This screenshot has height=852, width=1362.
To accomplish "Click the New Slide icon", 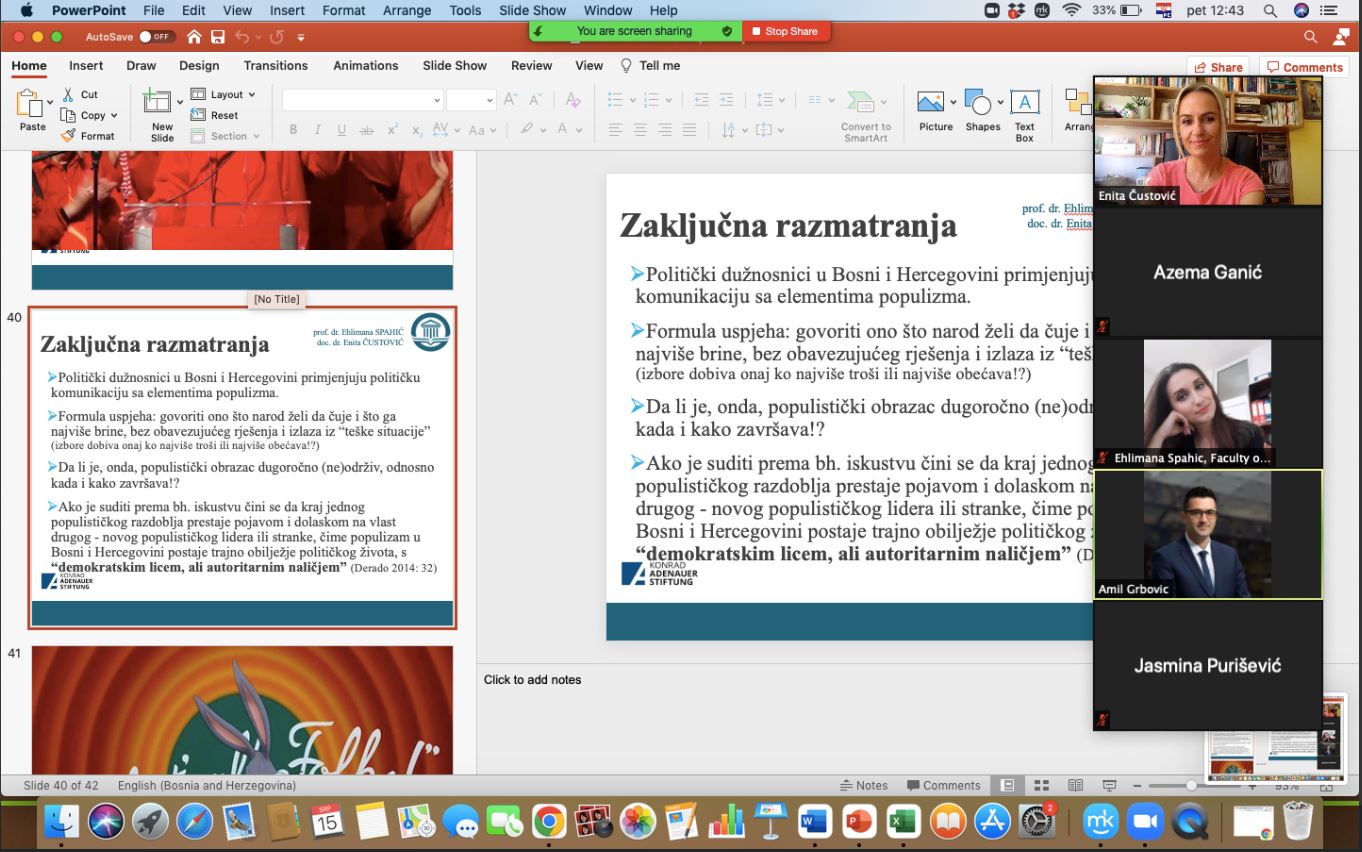I will pyautogui.click(x=158, y=101).
